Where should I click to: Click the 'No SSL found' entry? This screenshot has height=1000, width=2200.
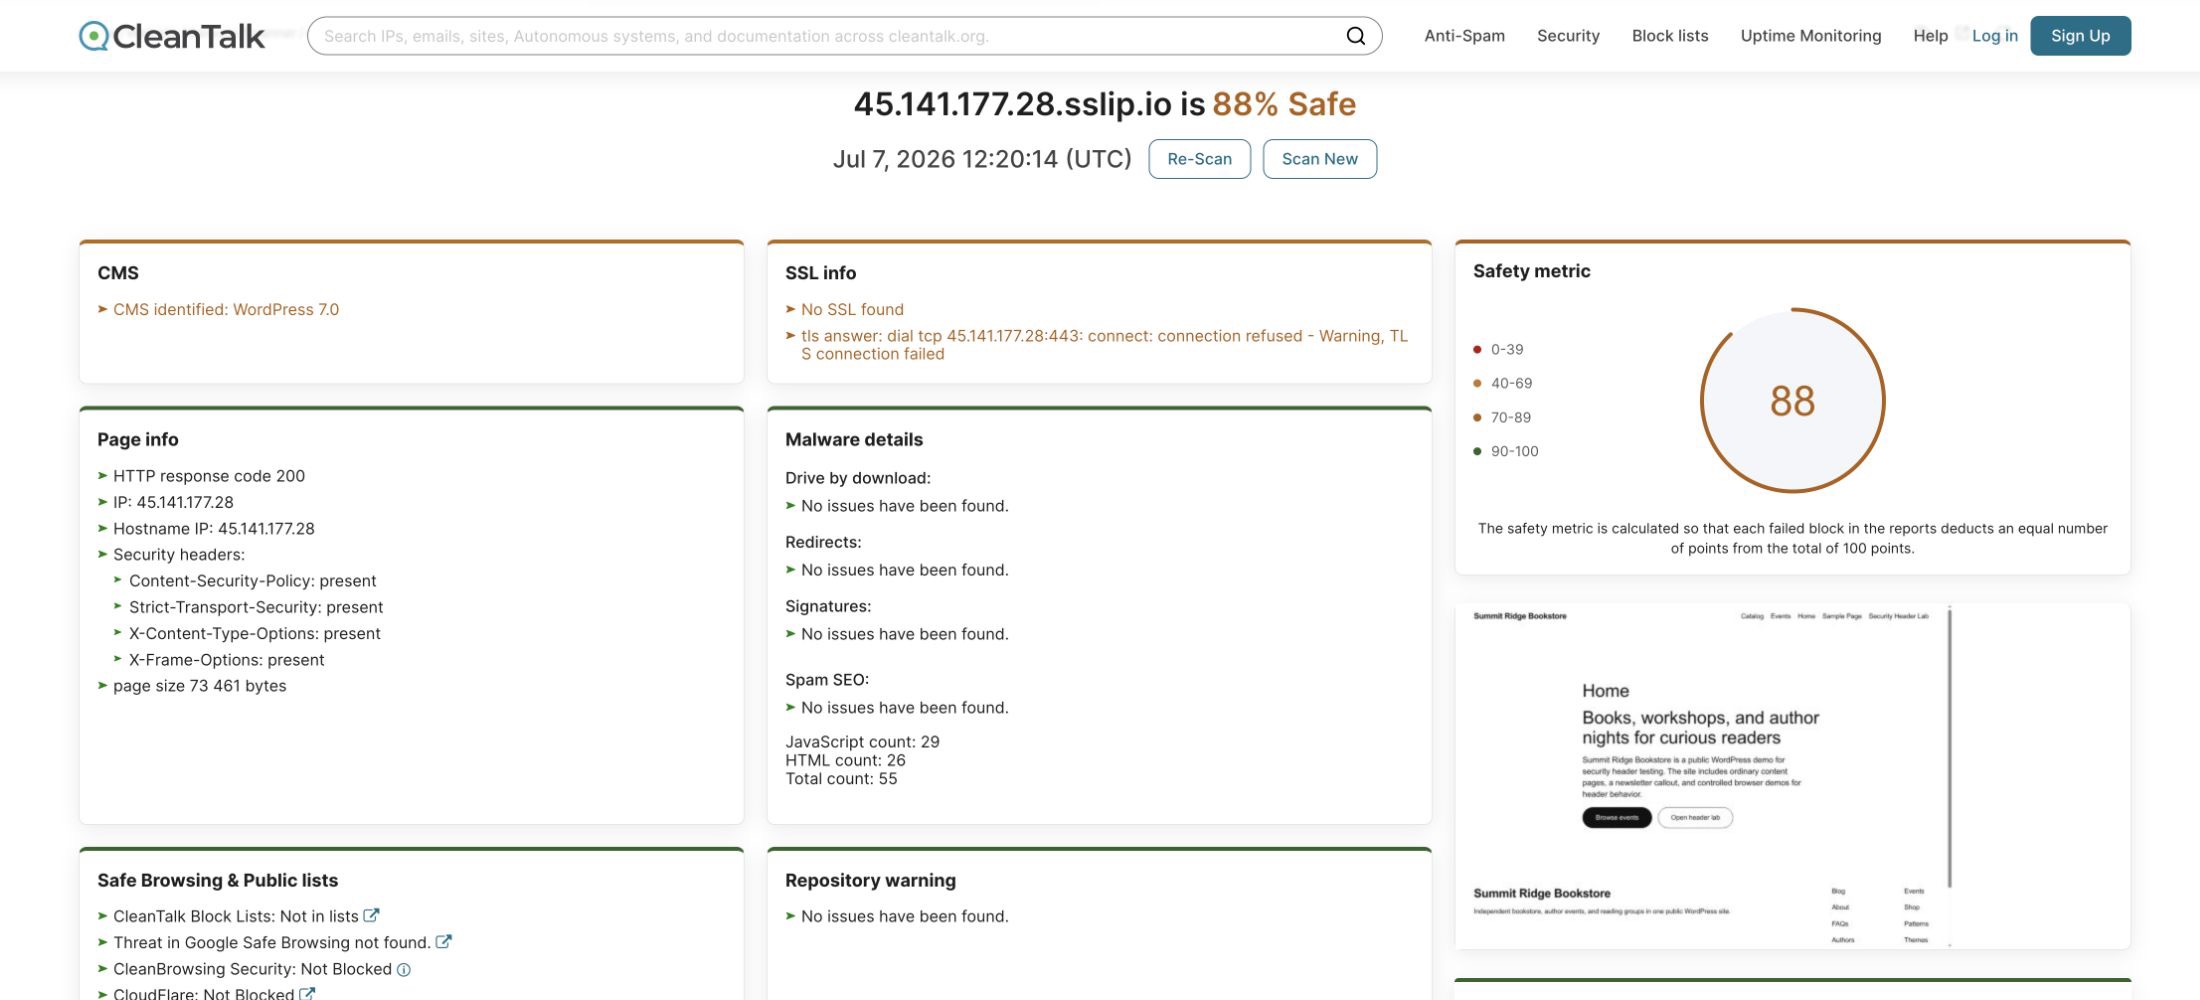point(852,309)
